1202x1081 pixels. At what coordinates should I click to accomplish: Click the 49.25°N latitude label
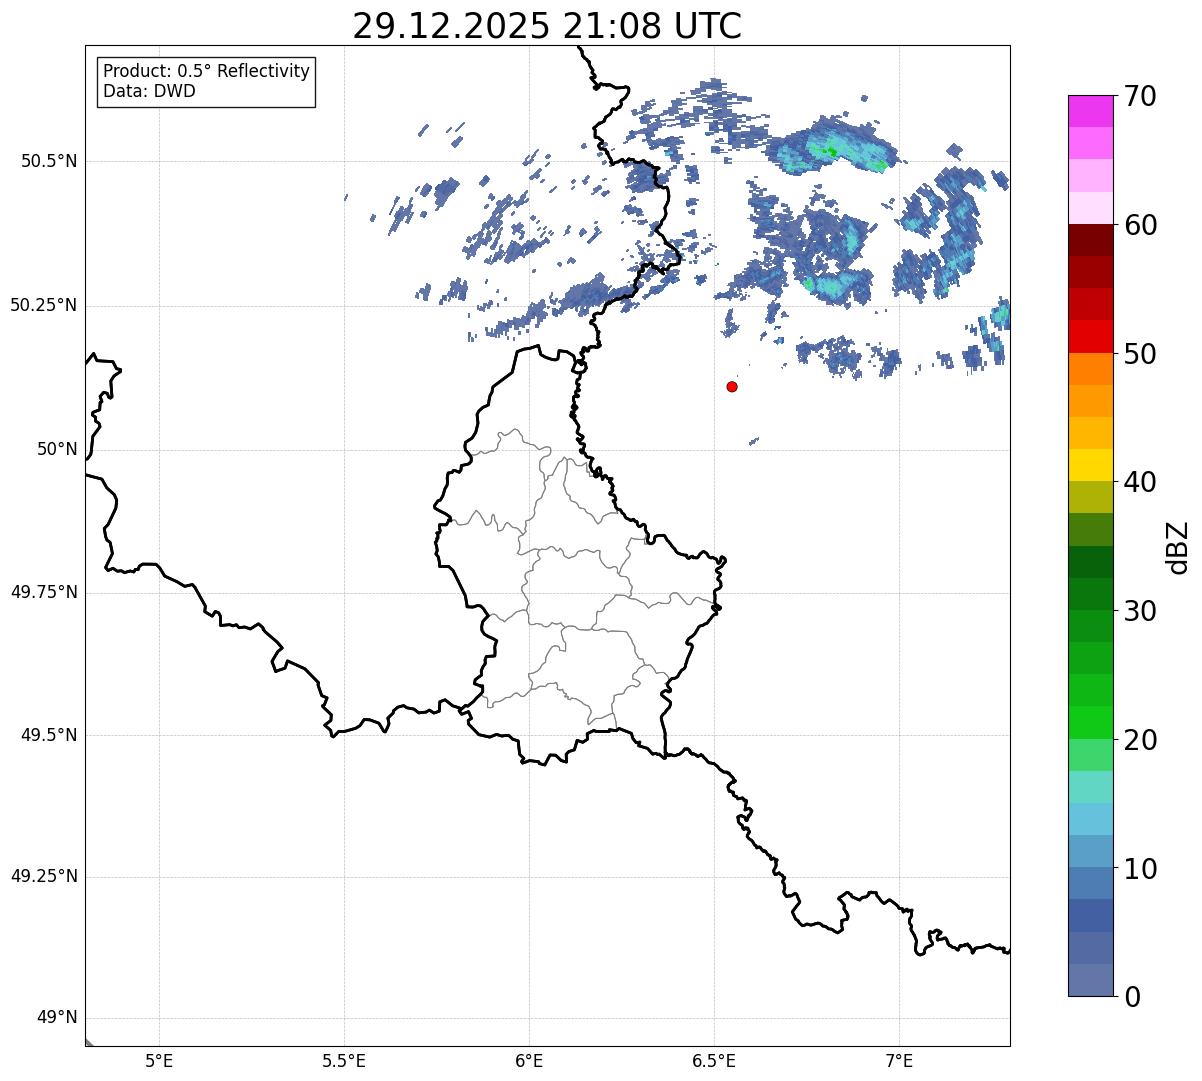tap(43, 876)
